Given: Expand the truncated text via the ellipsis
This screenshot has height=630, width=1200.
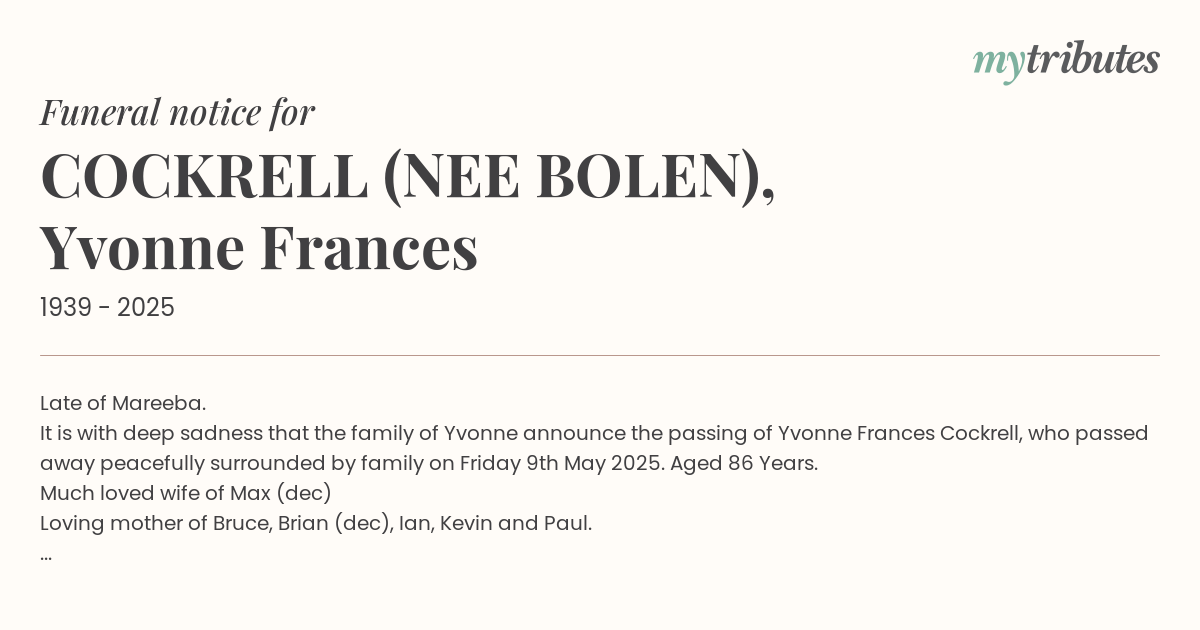Looking at the screenshot, I should 46,556.
